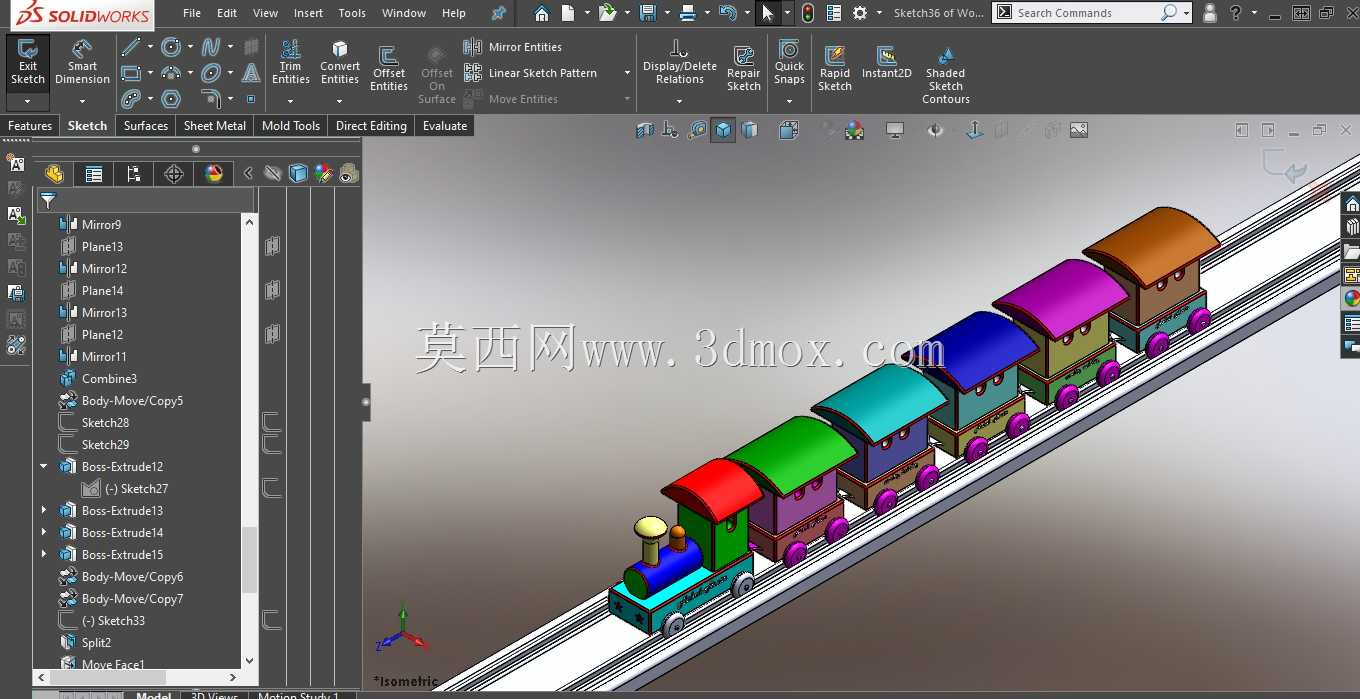Open the Options gear icon
This screenshot has height=699, width=1360.
[860, 13]
